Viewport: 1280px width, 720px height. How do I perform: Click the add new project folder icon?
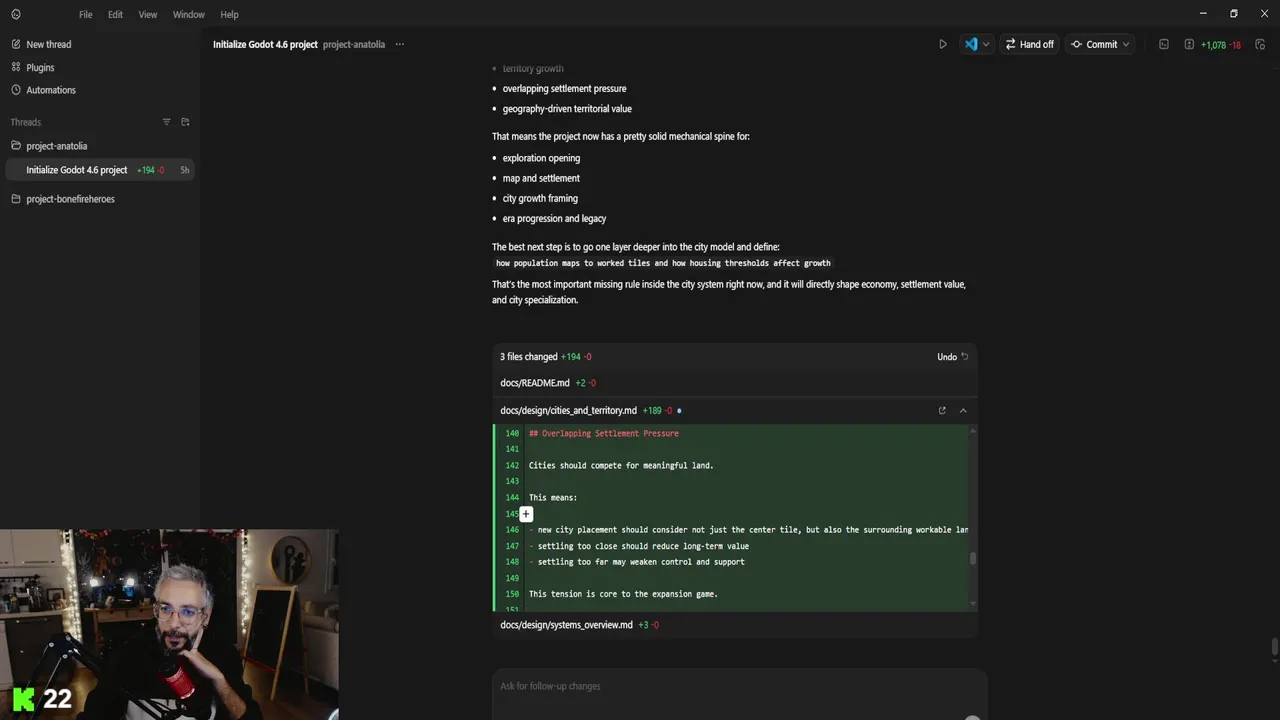(185, 122)
